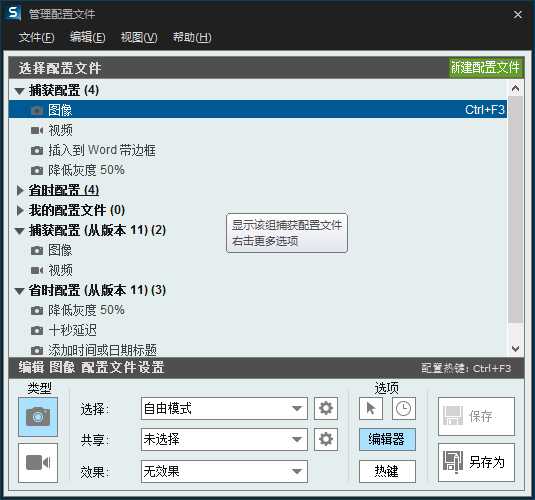This screenshot has width=535, height=500.
Task: Click the 配置热键: Ctrl+F3 label
Action: coord(466,368)
